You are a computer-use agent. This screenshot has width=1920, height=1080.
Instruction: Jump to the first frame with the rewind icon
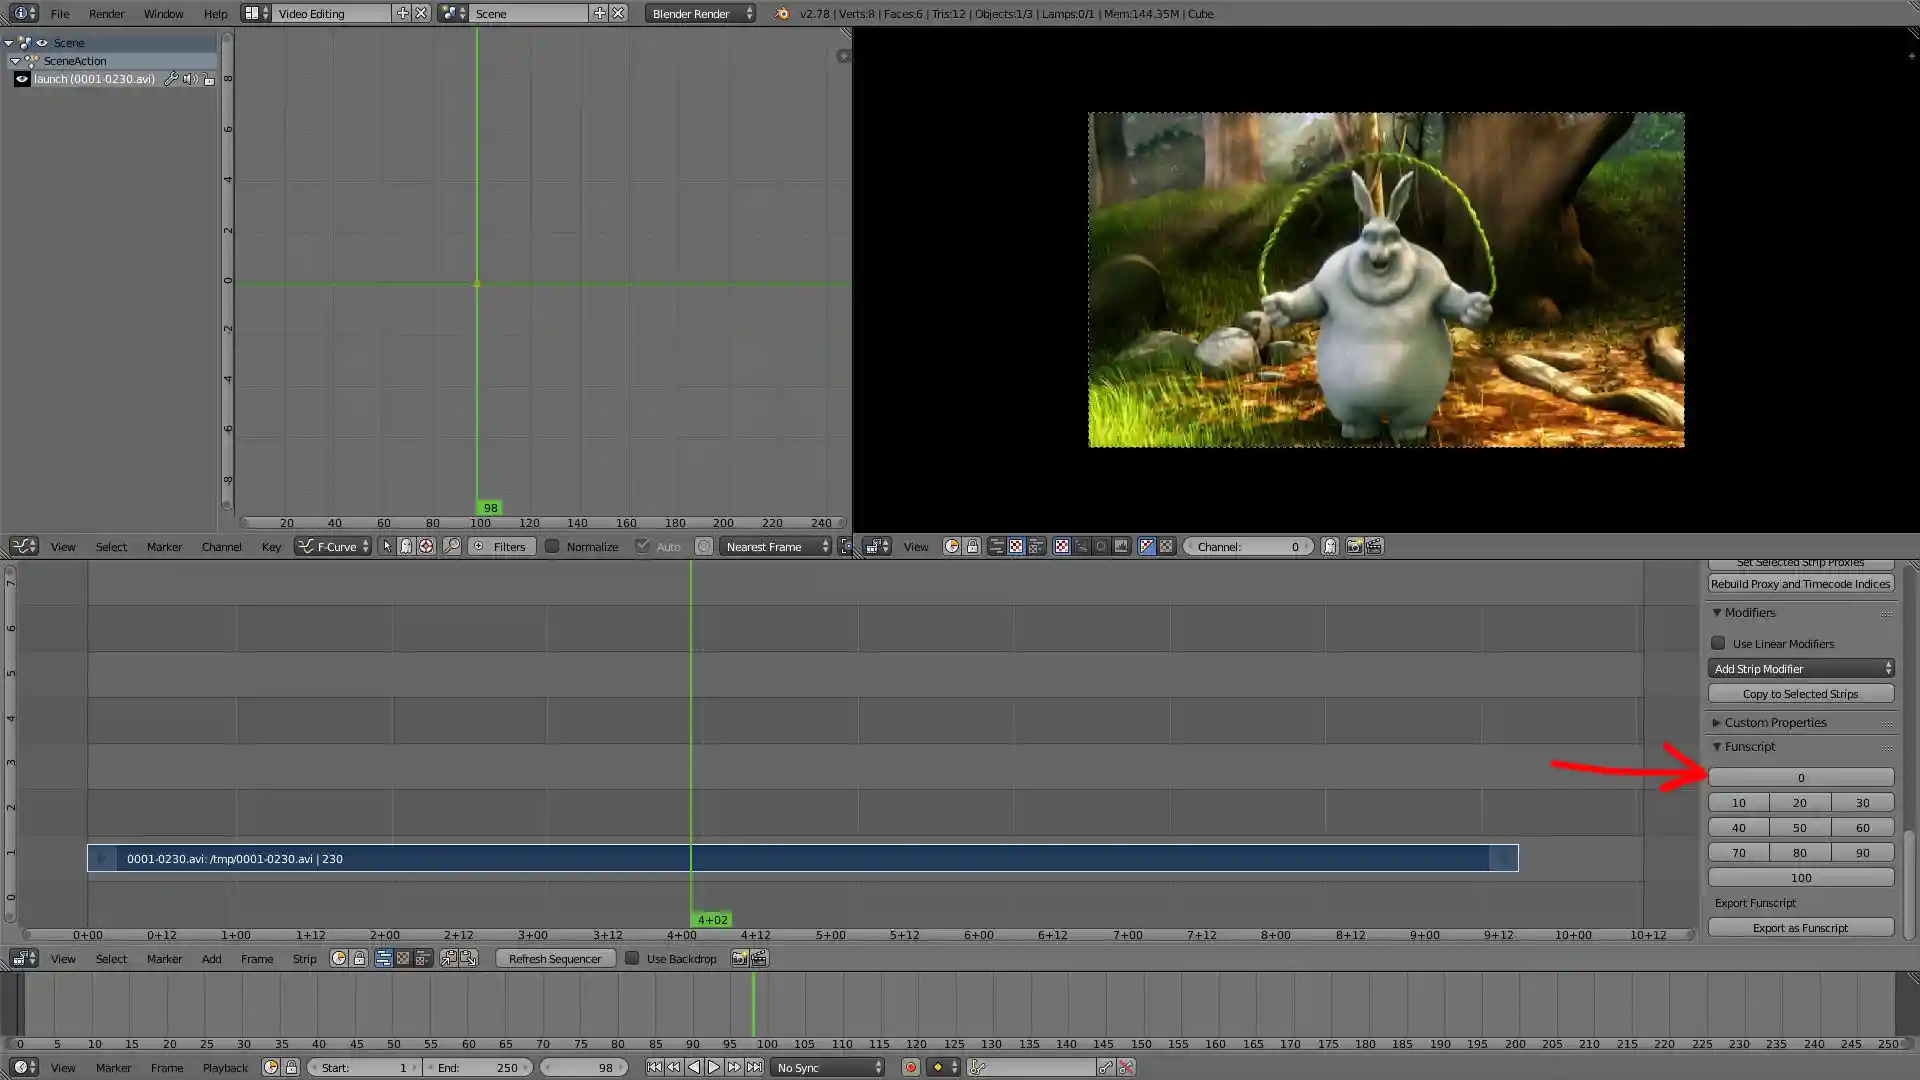(x=654, y=1067)
